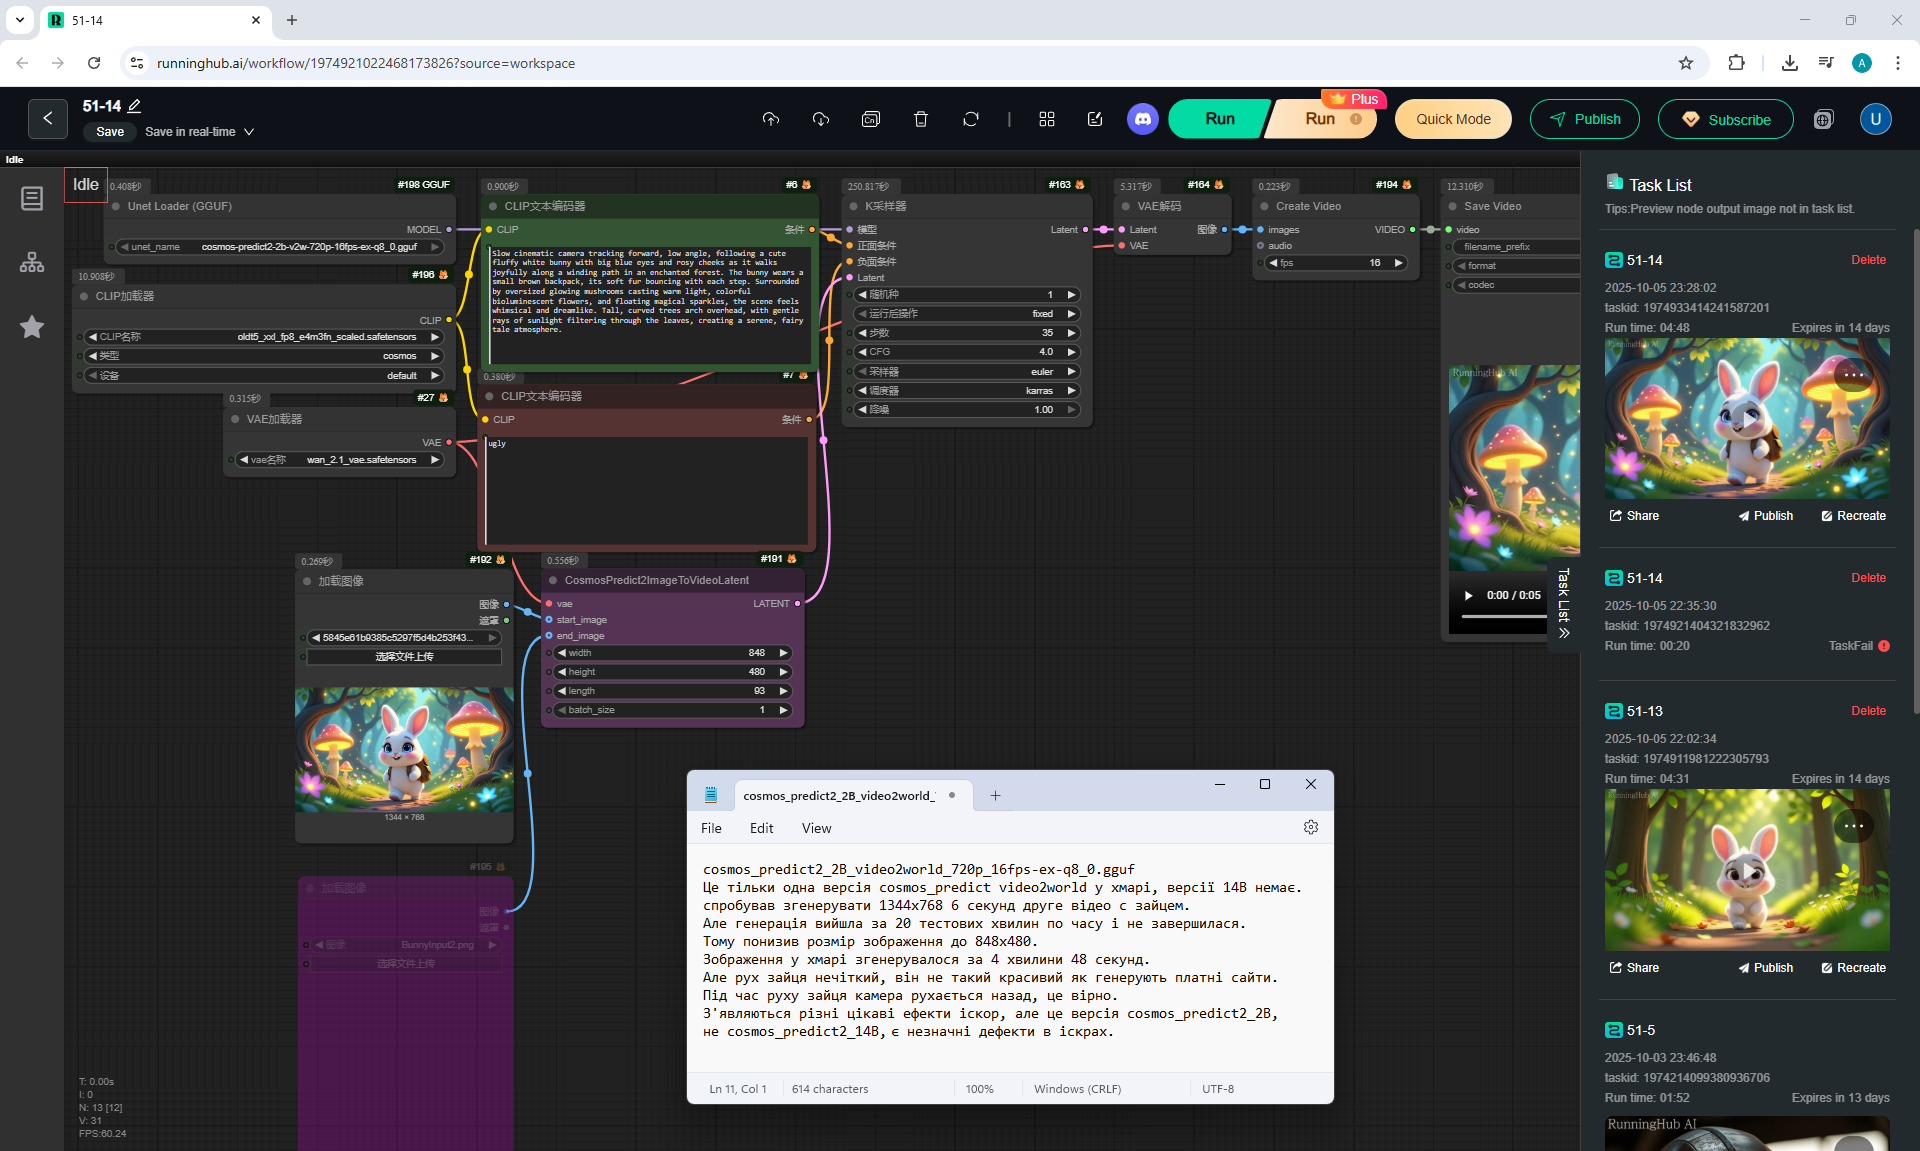Viewport: 1920px width, 1151px height.
Task: Toggle collapse dot on Unet Loader (GGUF) node
Action: 116,207
